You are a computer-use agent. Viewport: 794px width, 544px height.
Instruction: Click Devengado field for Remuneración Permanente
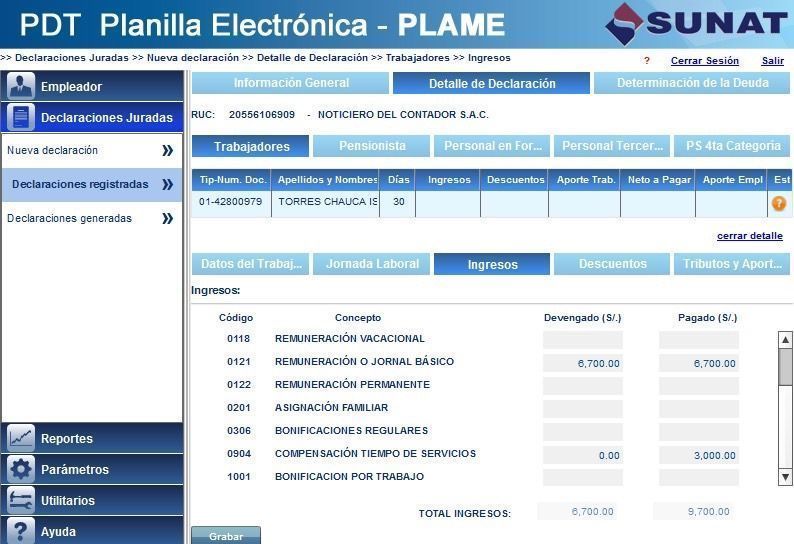click(x=582, y=386)
